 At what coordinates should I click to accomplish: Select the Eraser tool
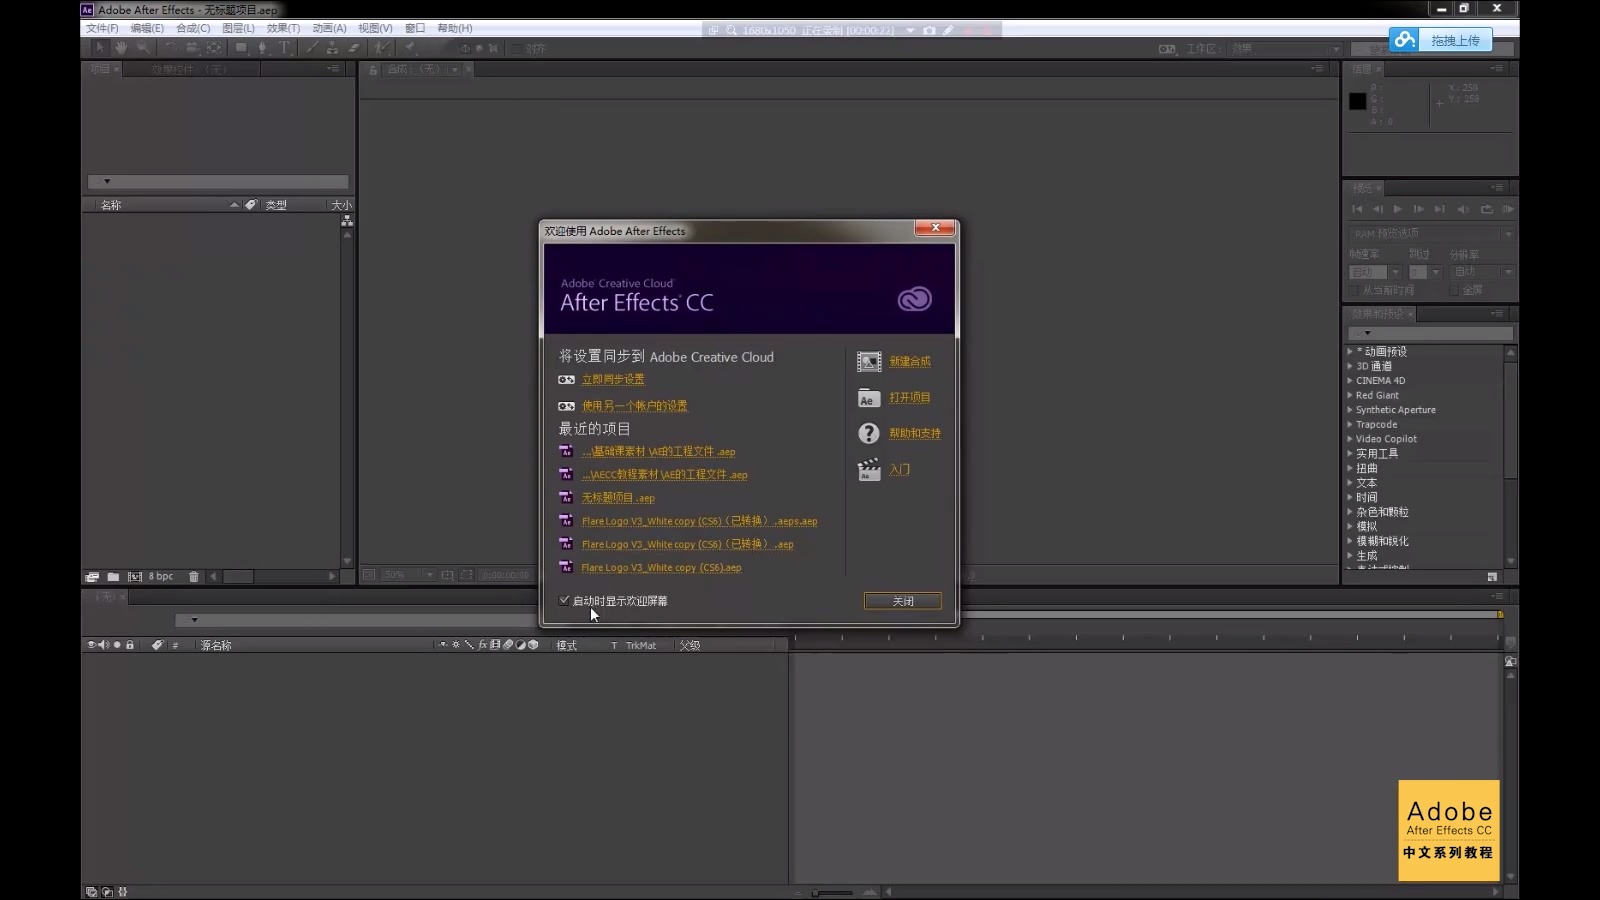pyautogui.click(x=353, y=47)
